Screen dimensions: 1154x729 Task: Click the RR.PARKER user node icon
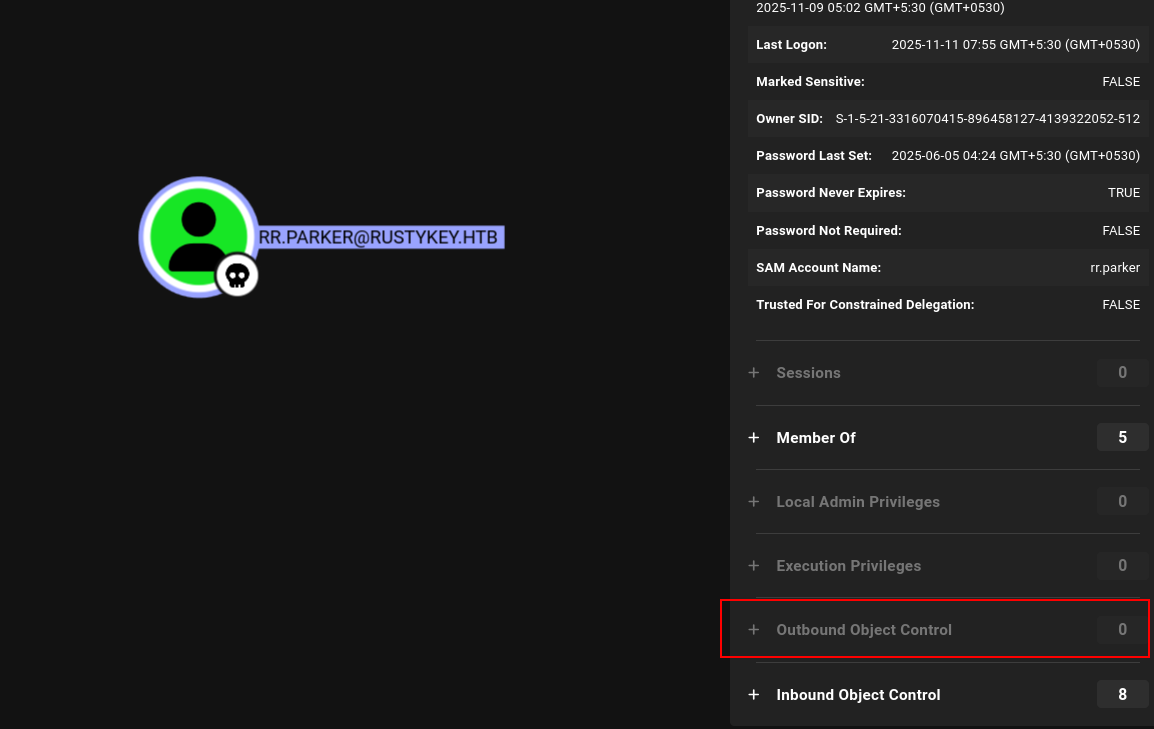point(198,236)
